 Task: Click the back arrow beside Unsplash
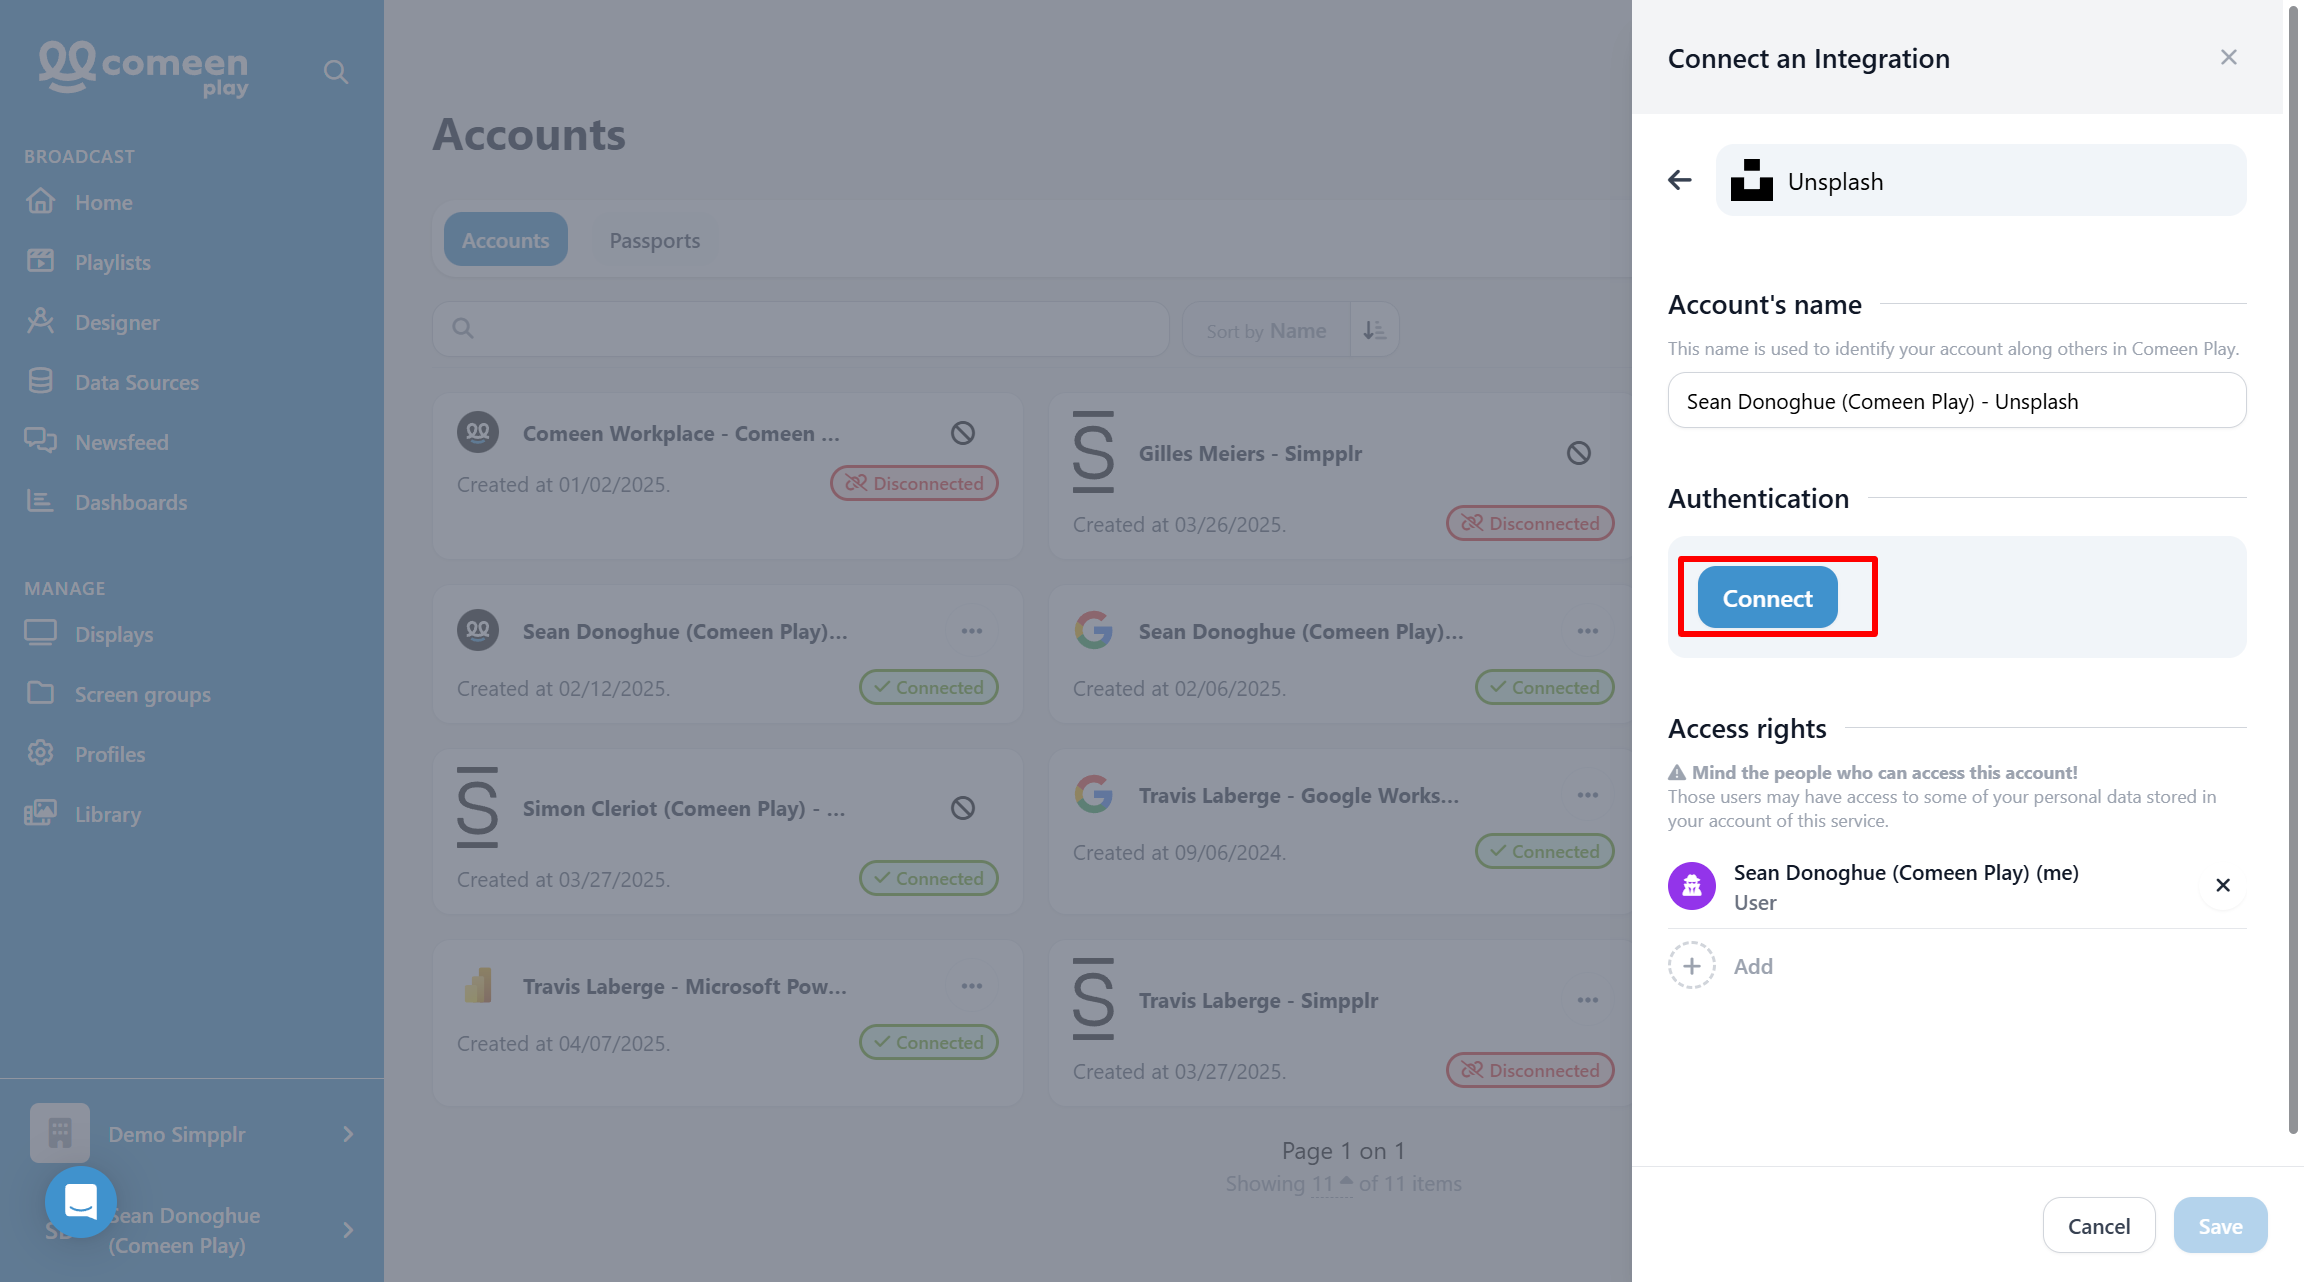(1680, 180)
